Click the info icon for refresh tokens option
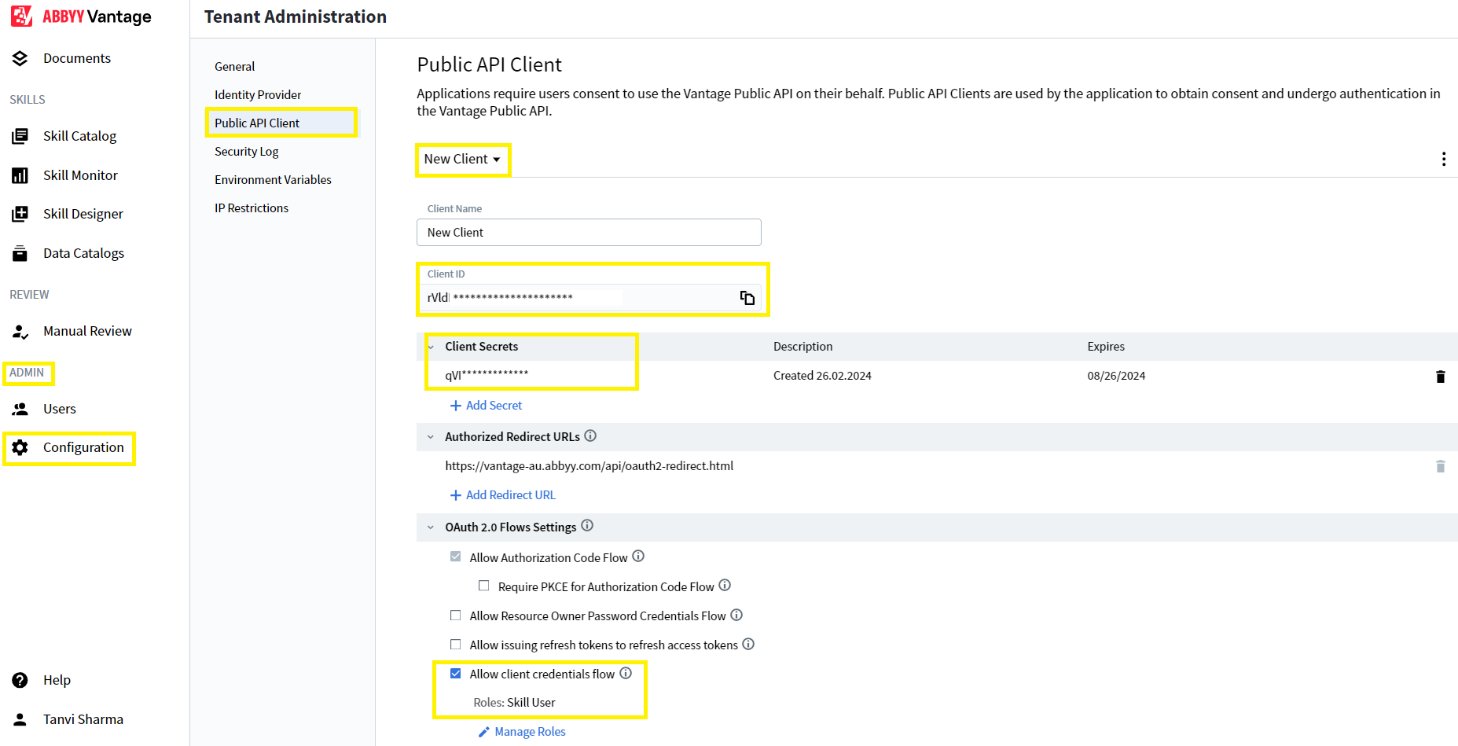This screenshot has height=746, width=1458. (x=748, y=644)
